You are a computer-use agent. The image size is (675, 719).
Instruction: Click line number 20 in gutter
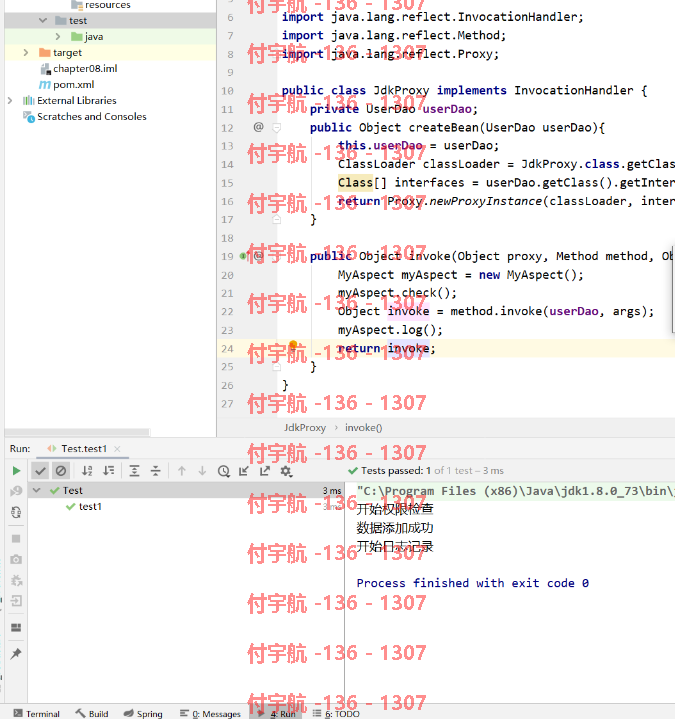point(227,275)
